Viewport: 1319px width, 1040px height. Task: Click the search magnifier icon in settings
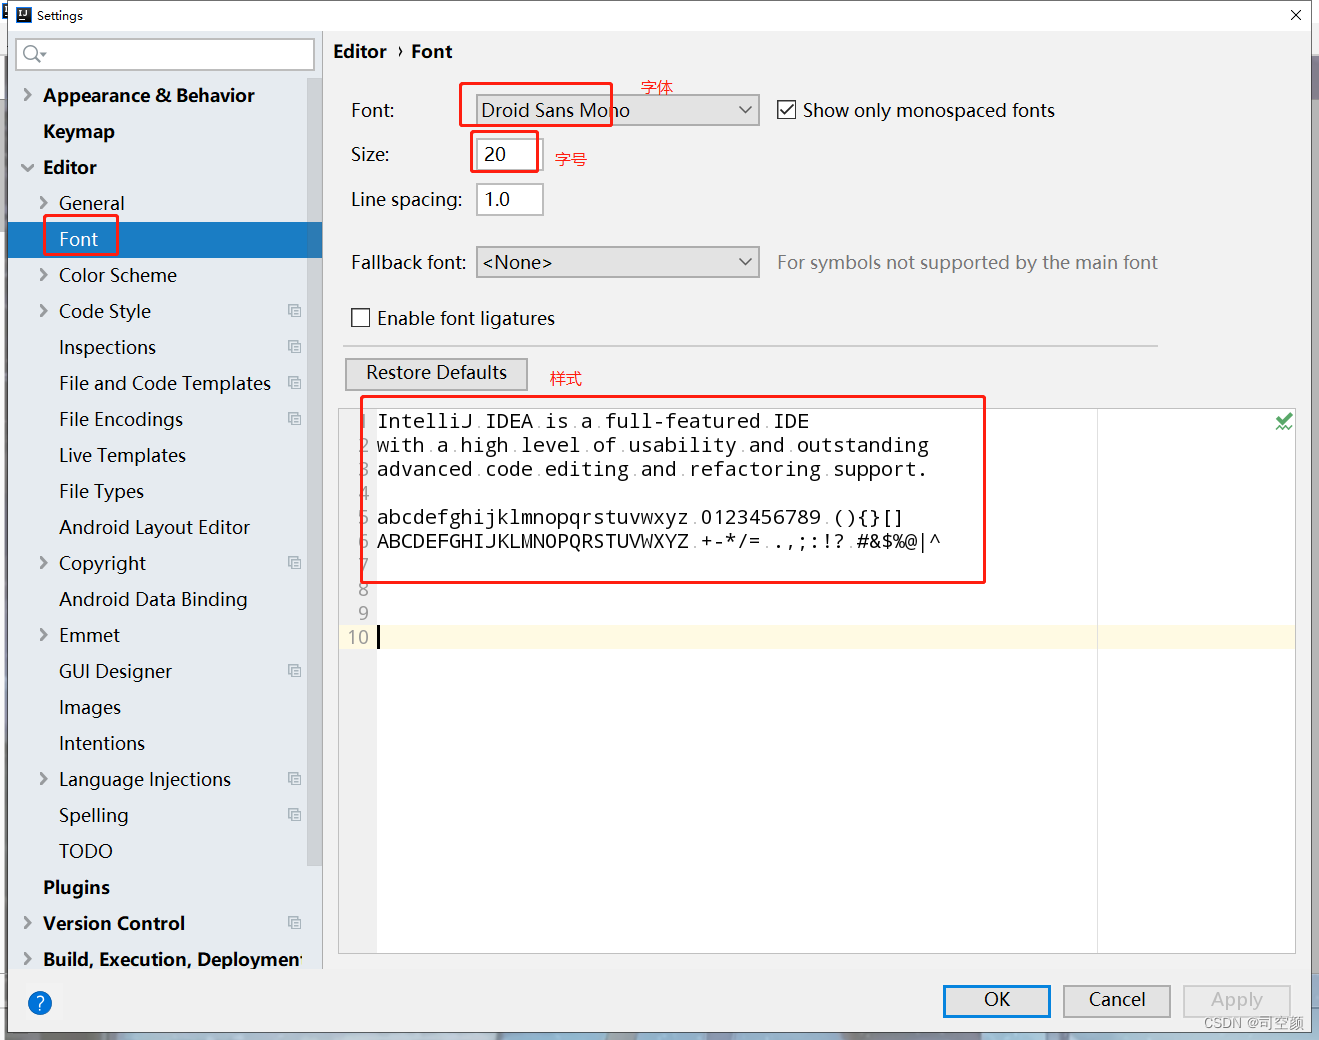coord(34,54)
